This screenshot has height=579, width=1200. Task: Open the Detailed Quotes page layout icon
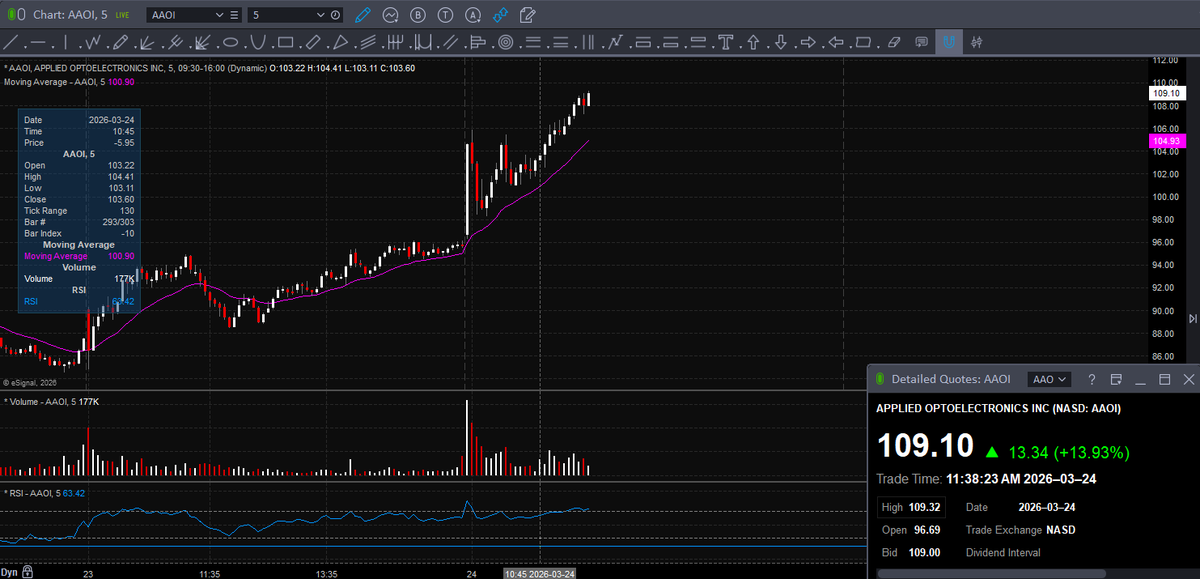(1116, 379)
